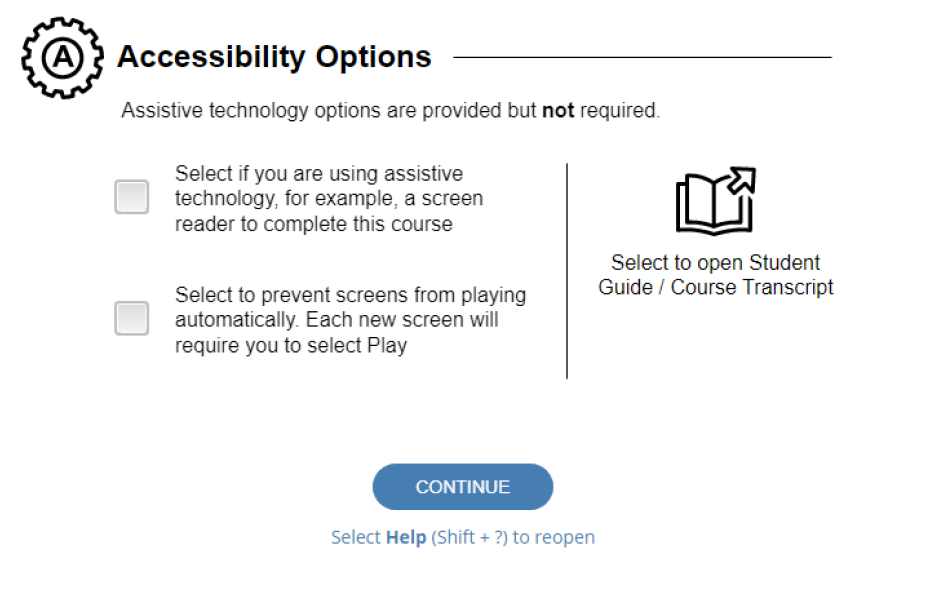Tick the prevent automatic playing checkbox
Image resolution: width=936 pixels, height=595 pixels.
tap(132, 318)
